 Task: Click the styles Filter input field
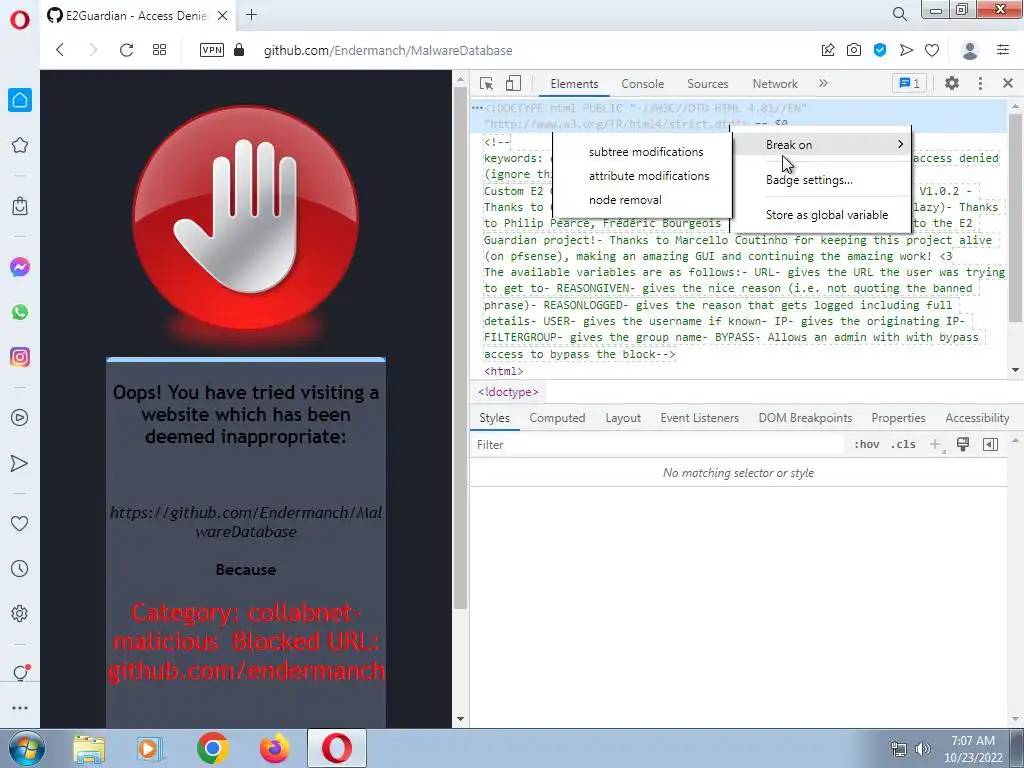coord(658,445)
